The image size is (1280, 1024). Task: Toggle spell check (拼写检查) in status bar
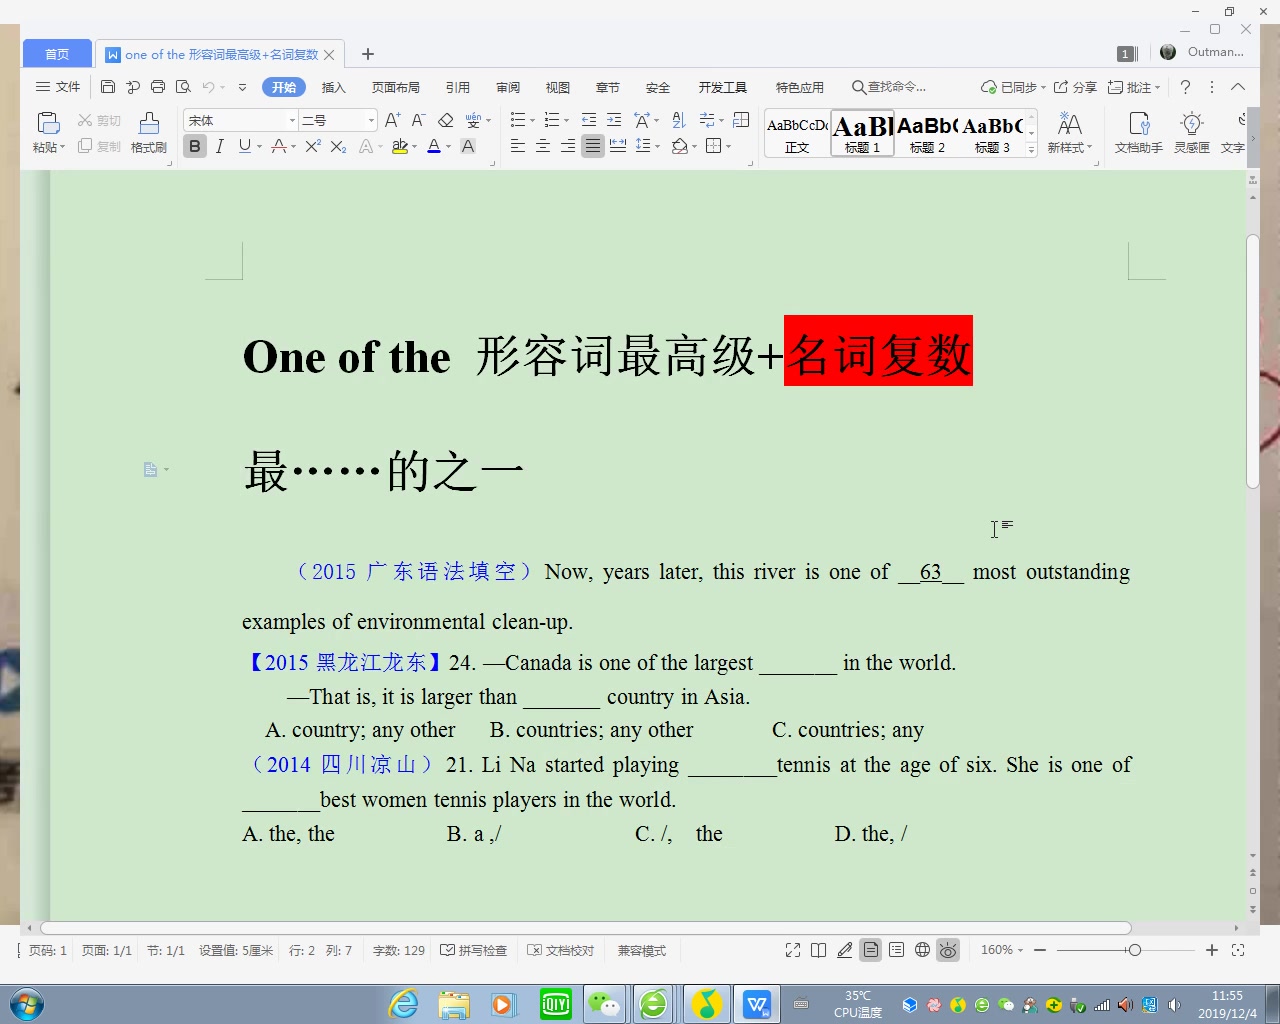(x=473, y=950)
